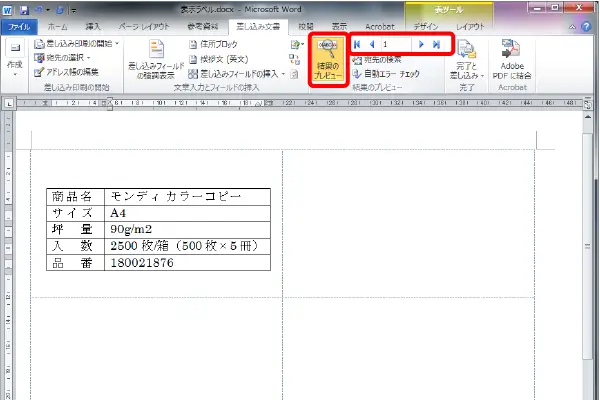This screenshot has height=400, width=600.
Task: Click the 商品名 table cell
Action: pyautogui.click(x=75, y=197)
